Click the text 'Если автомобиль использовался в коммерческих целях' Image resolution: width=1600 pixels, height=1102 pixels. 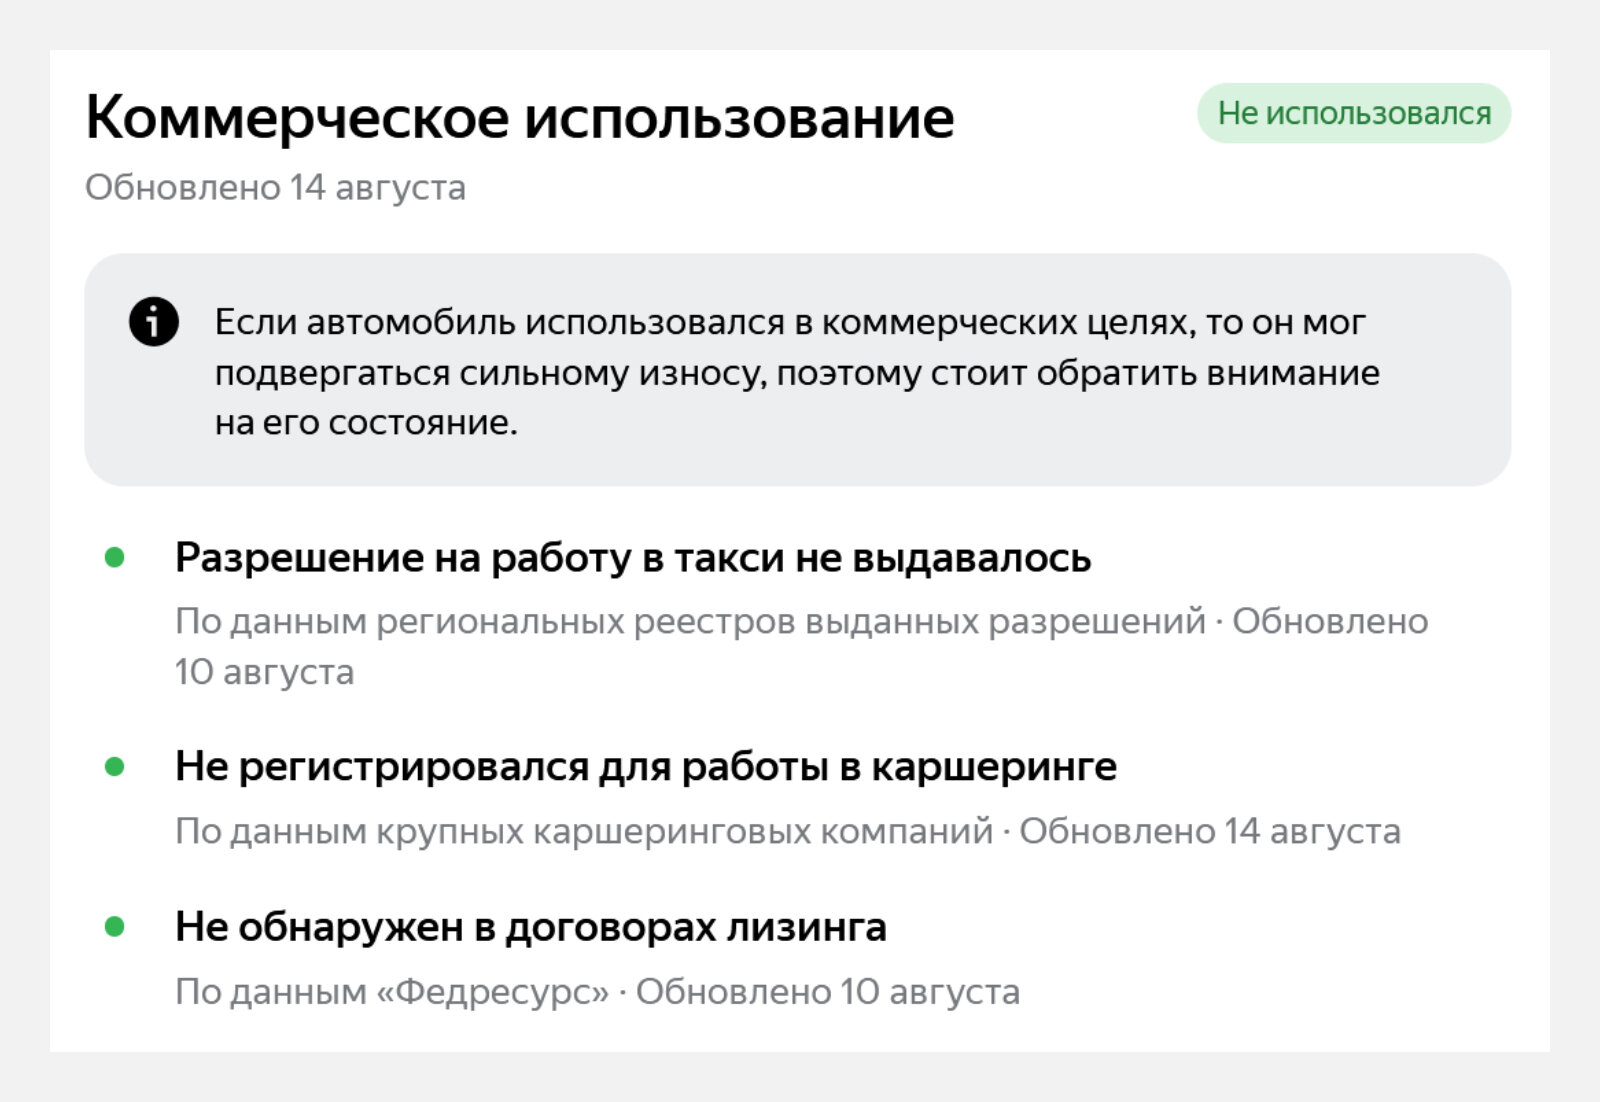[704, 322]
